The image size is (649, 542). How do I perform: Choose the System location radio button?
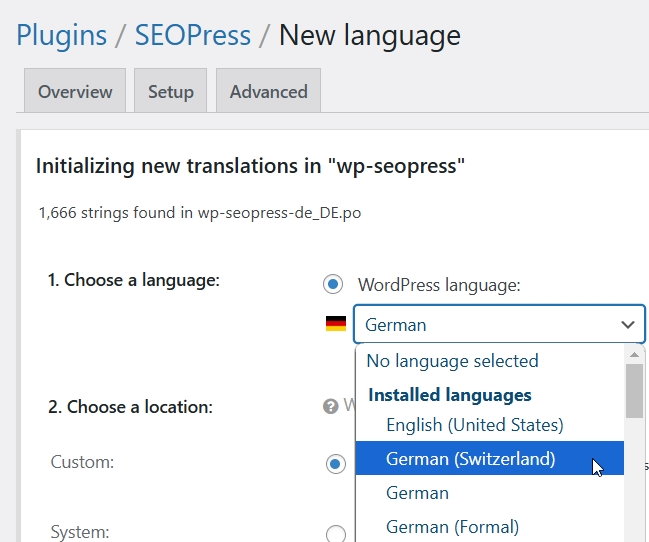[x=335, y=533]
